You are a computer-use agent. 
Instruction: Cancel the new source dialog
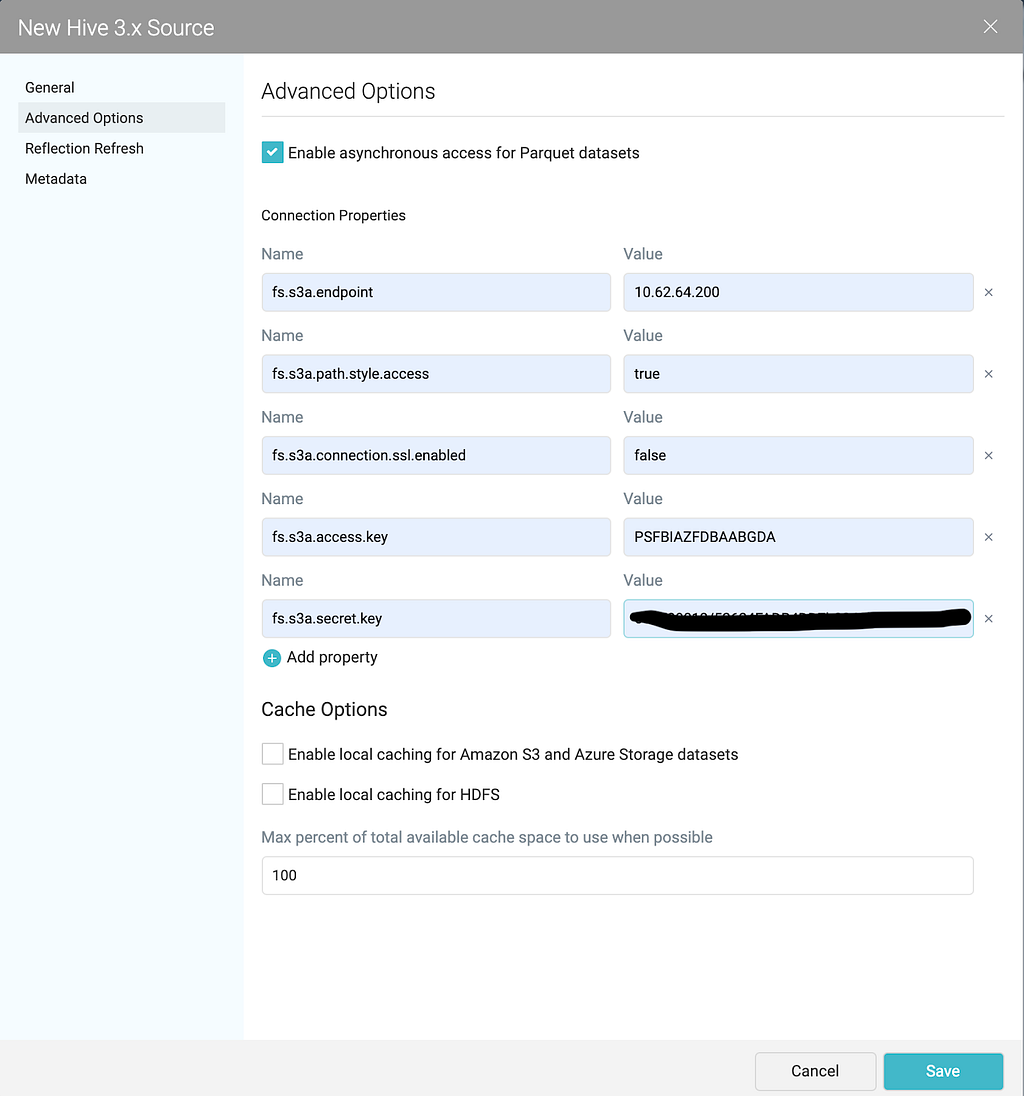tap(815, 1071)
